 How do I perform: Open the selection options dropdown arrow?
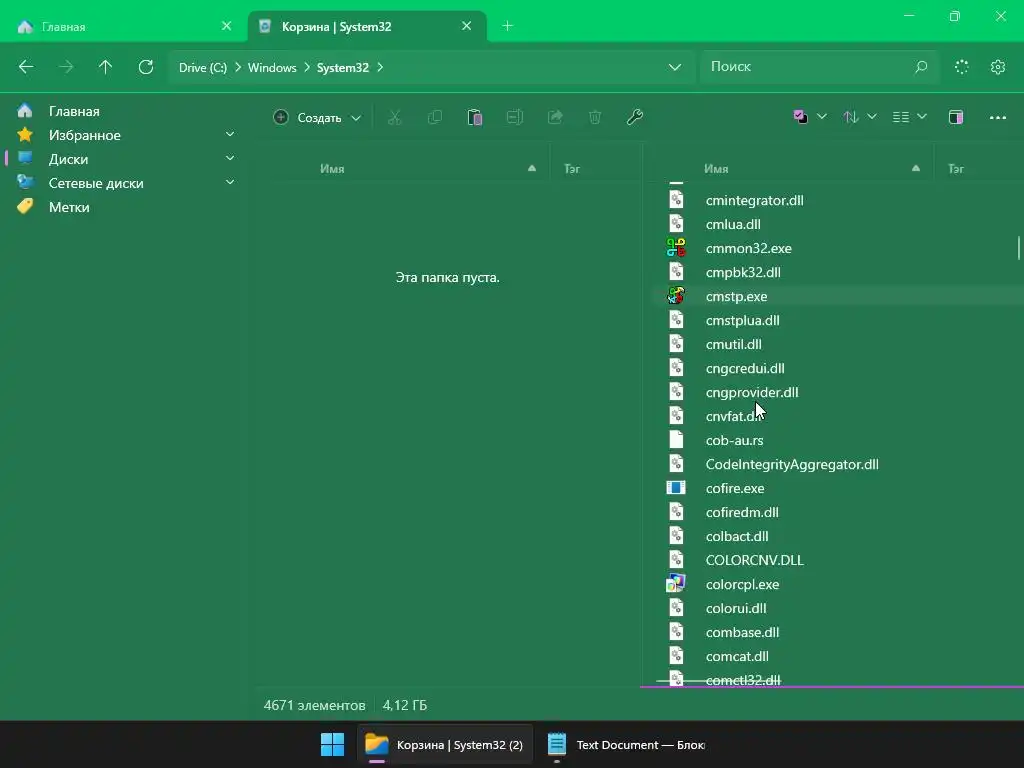pos(822,117)
